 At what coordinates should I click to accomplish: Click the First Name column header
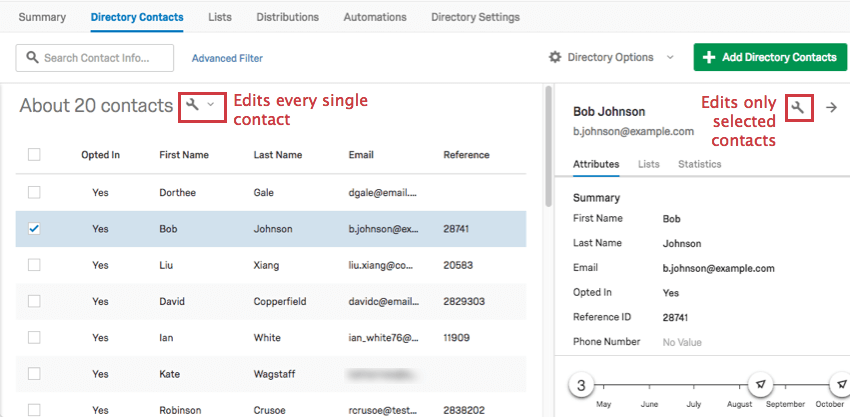pos(184,155)
